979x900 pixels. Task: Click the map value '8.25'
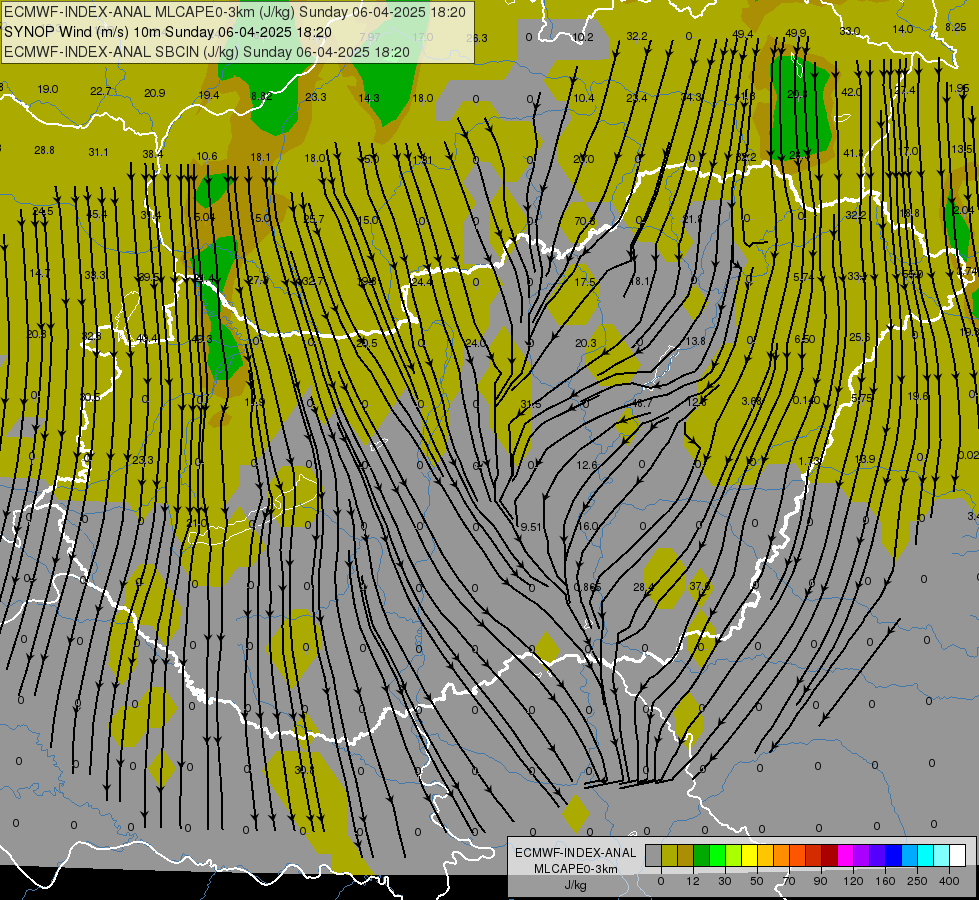tap(955, 27)
